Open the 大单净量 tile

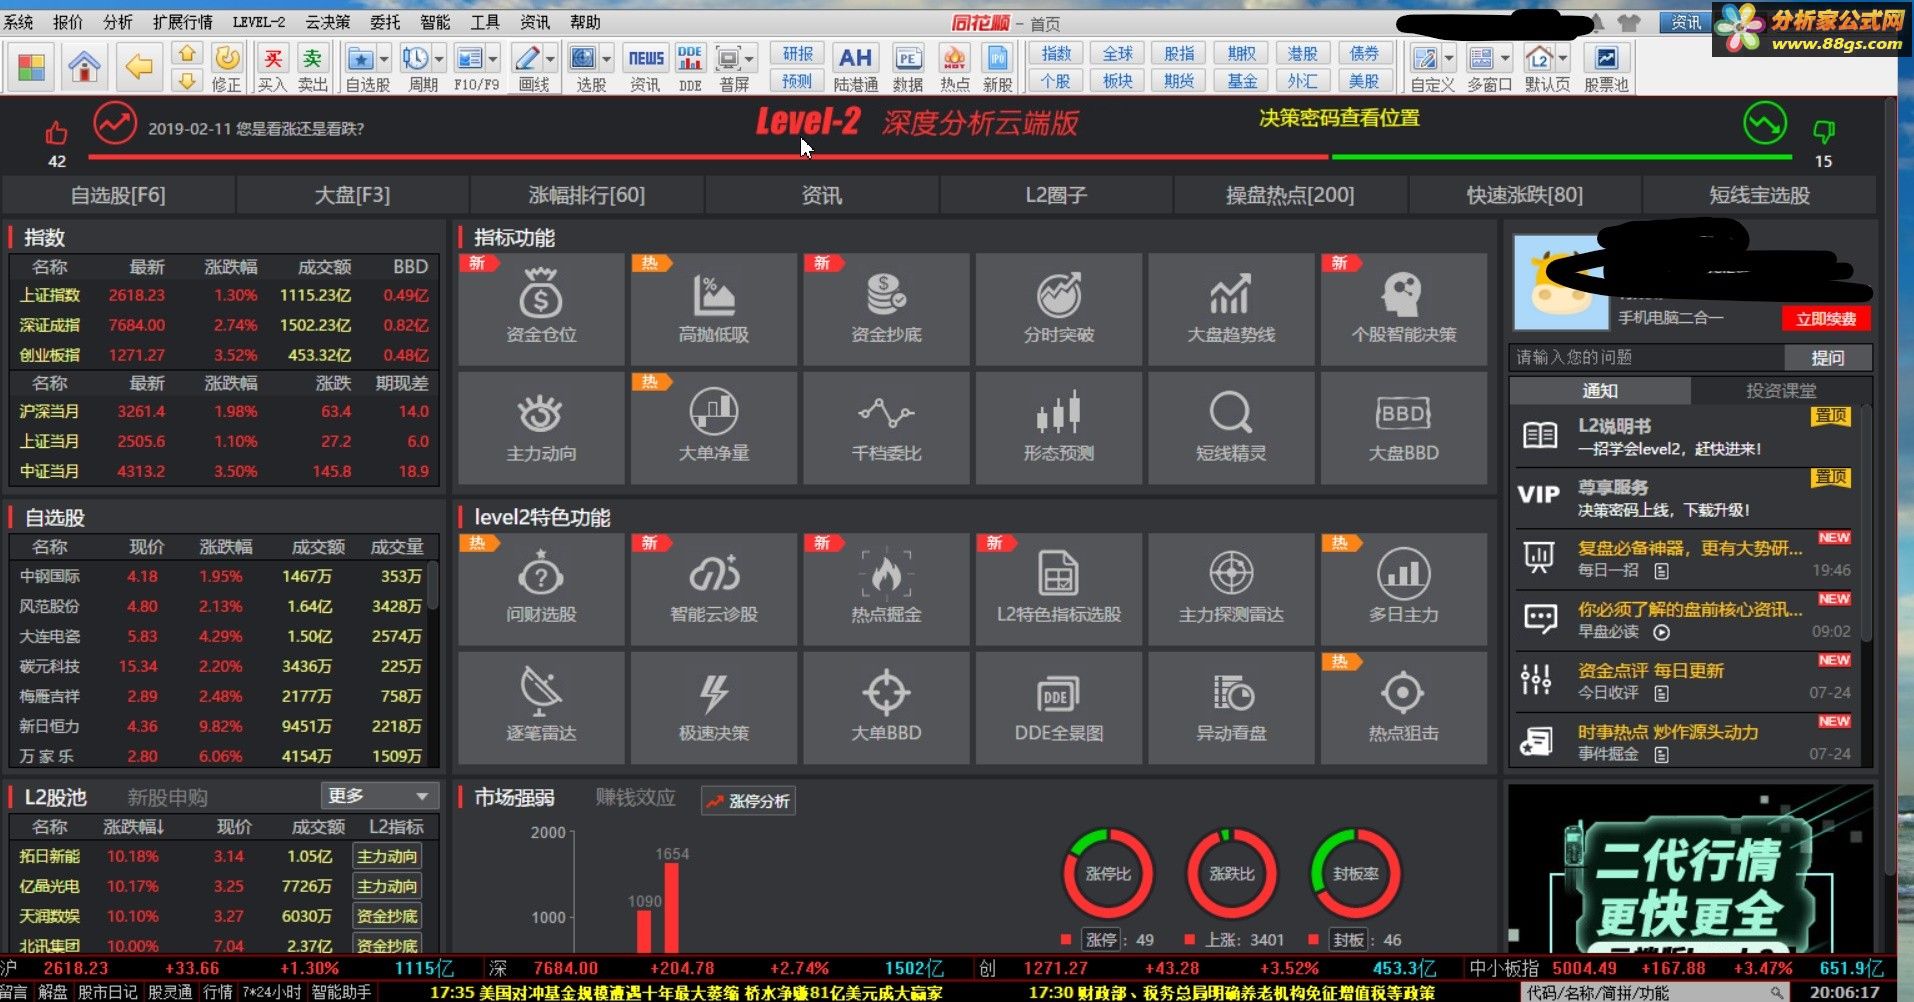pyautogui.click(x=714, y=428)
